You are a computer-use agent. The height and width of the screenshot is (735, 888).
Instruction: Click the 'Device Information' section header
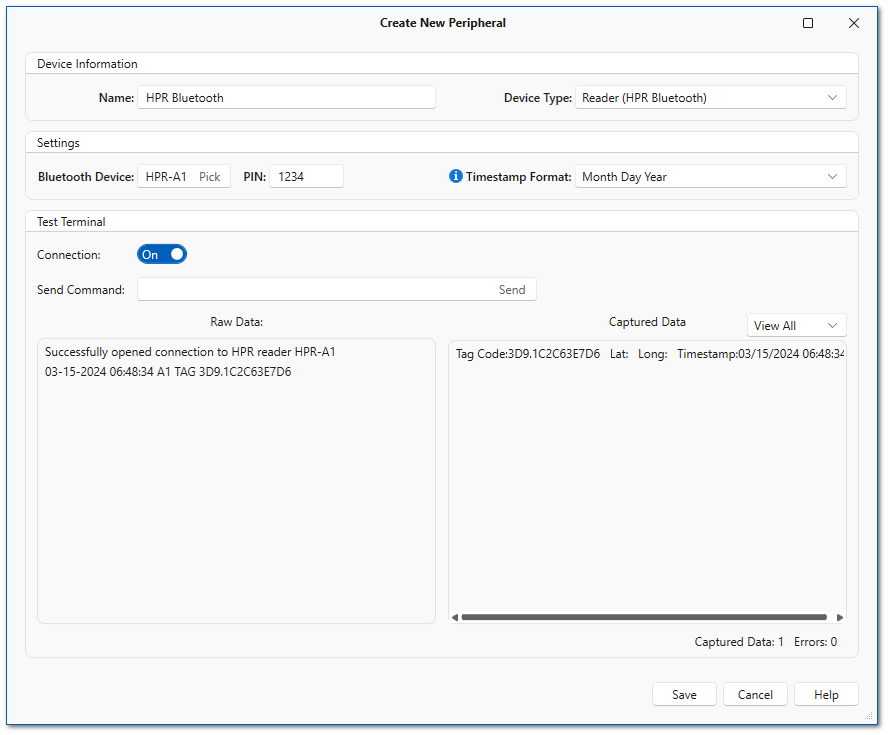pyautogui.click(x=87, y=64)
